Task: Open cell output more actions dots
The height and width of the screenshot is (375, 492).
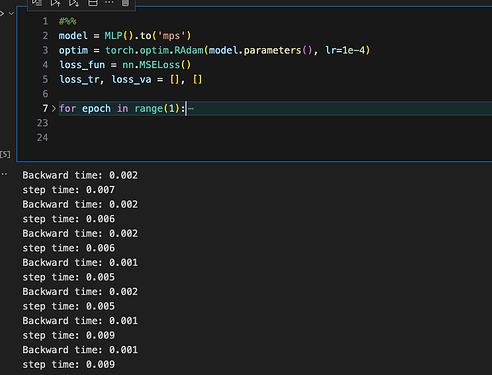Action: pos(4,174)
